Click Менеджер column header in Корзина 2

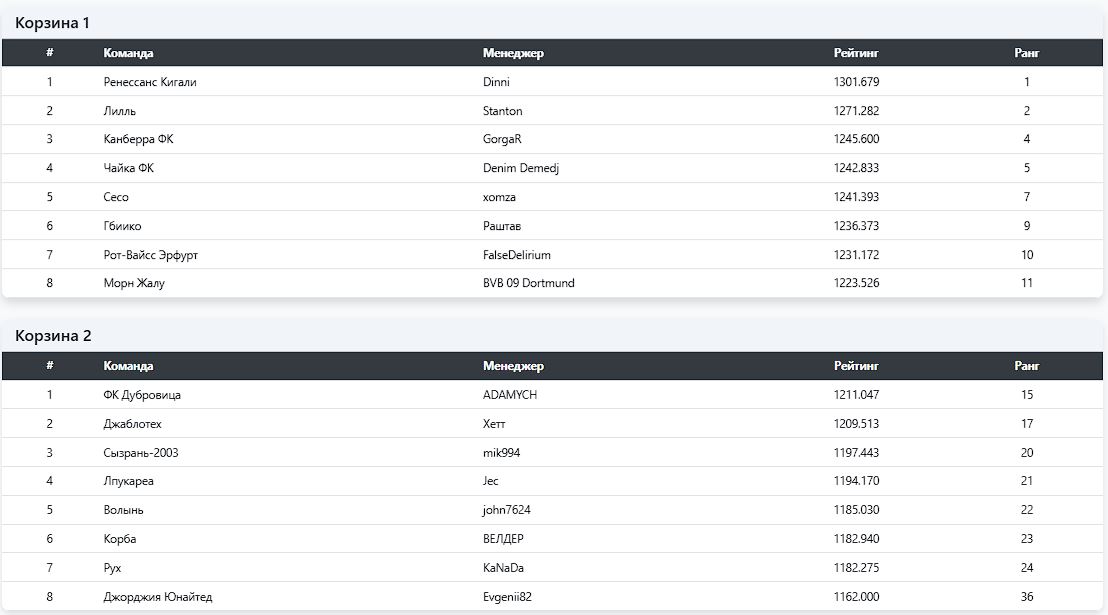click(x=513, y=366)
